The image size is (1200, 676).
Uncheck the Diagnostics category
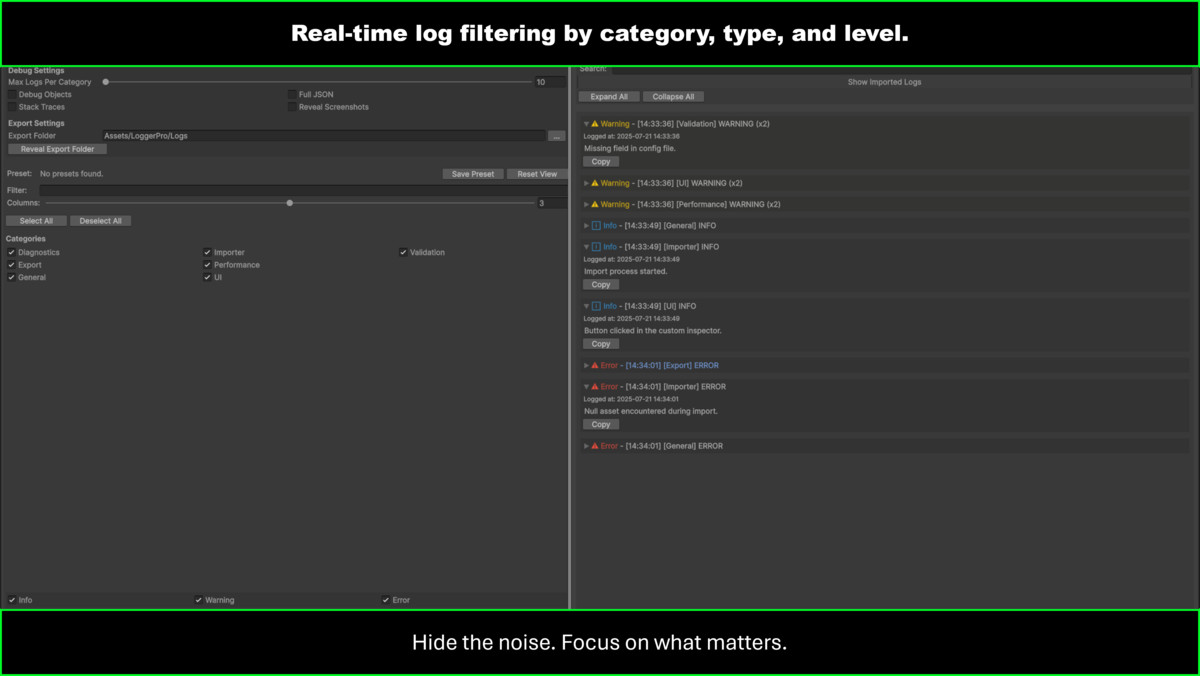(12, 252)
